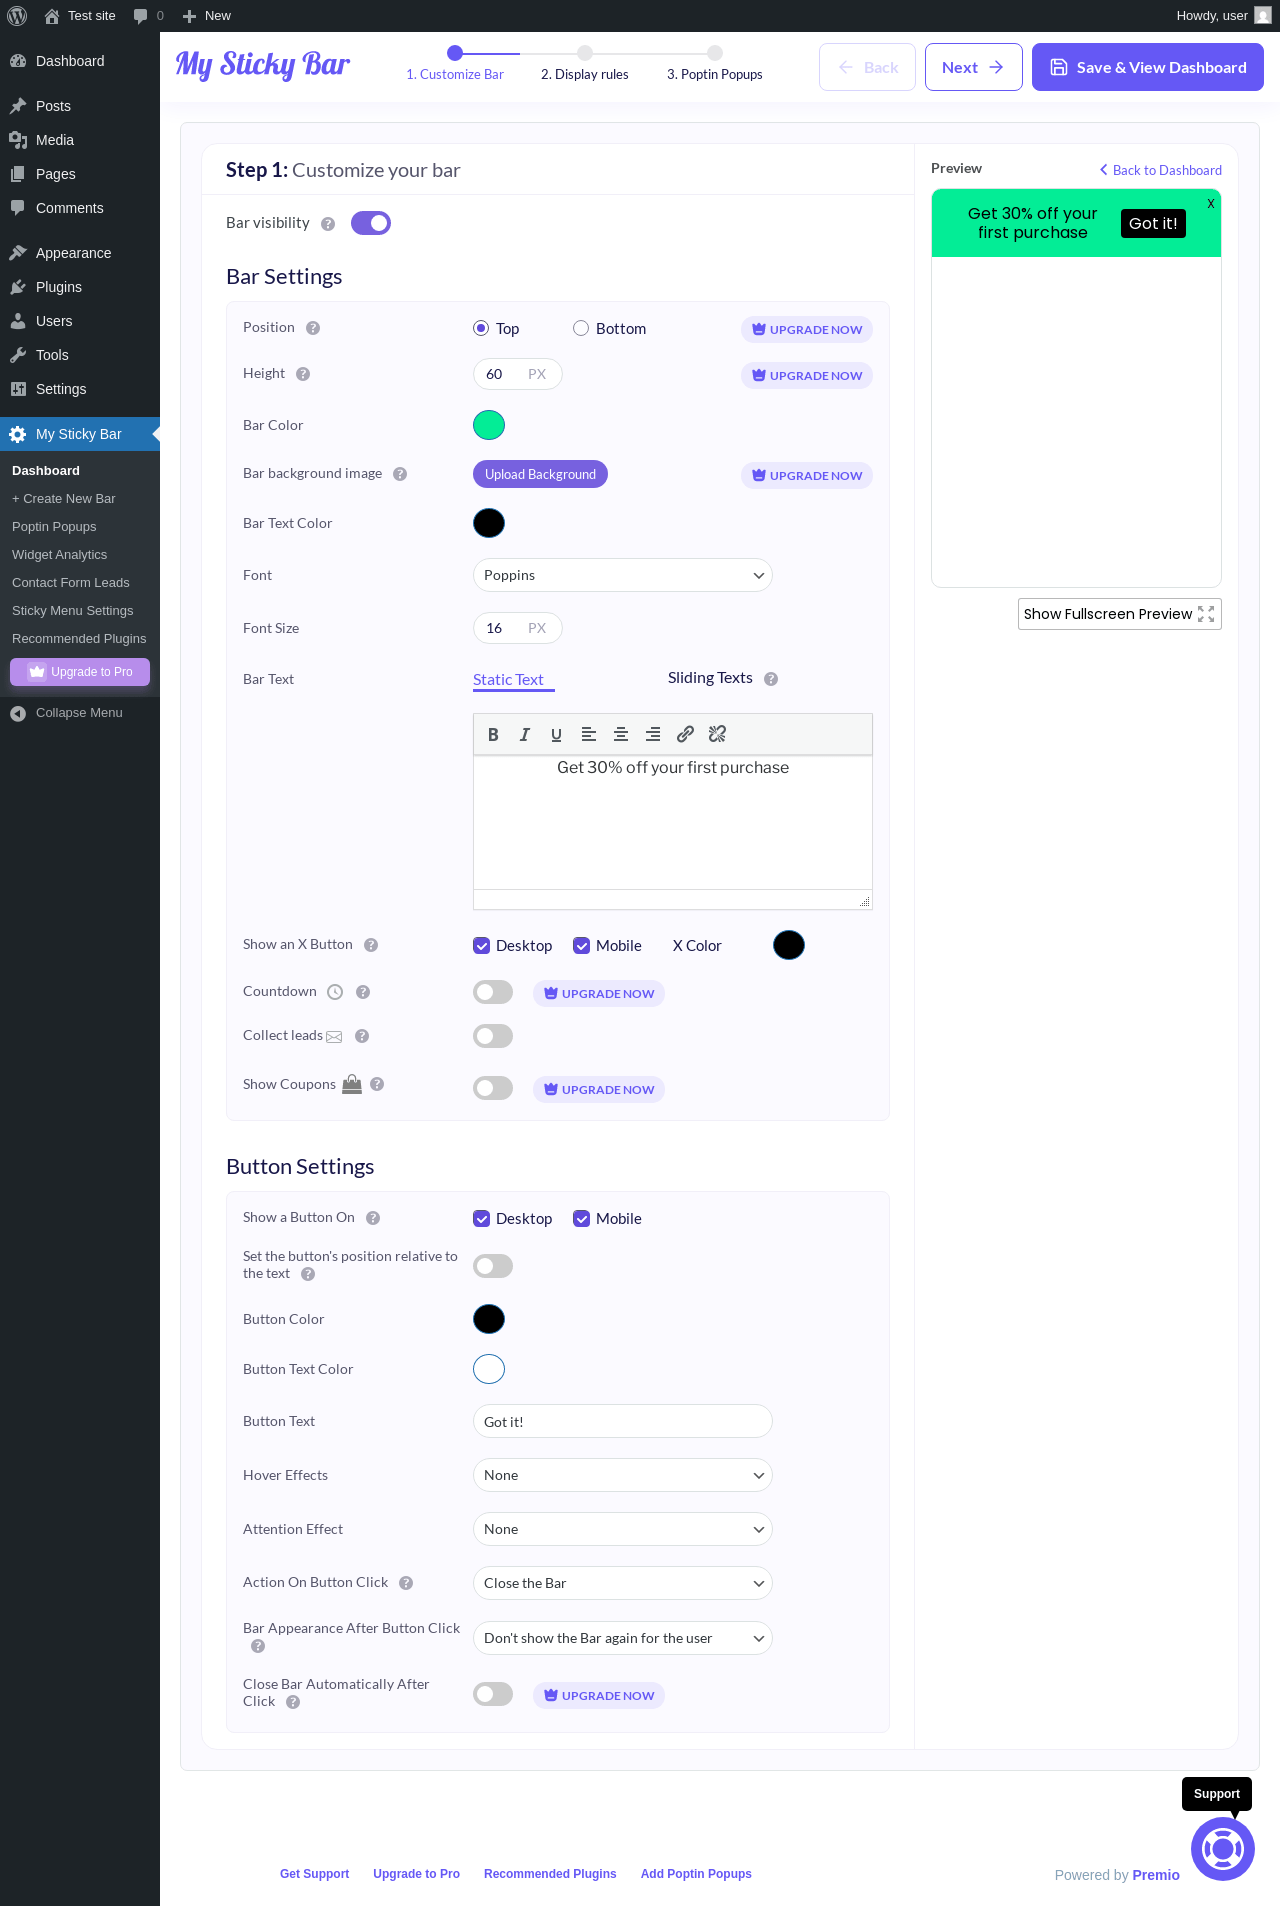Open the X Color swatch
This screenshot has height=1906, width=1280.
[x=789, y=945]
